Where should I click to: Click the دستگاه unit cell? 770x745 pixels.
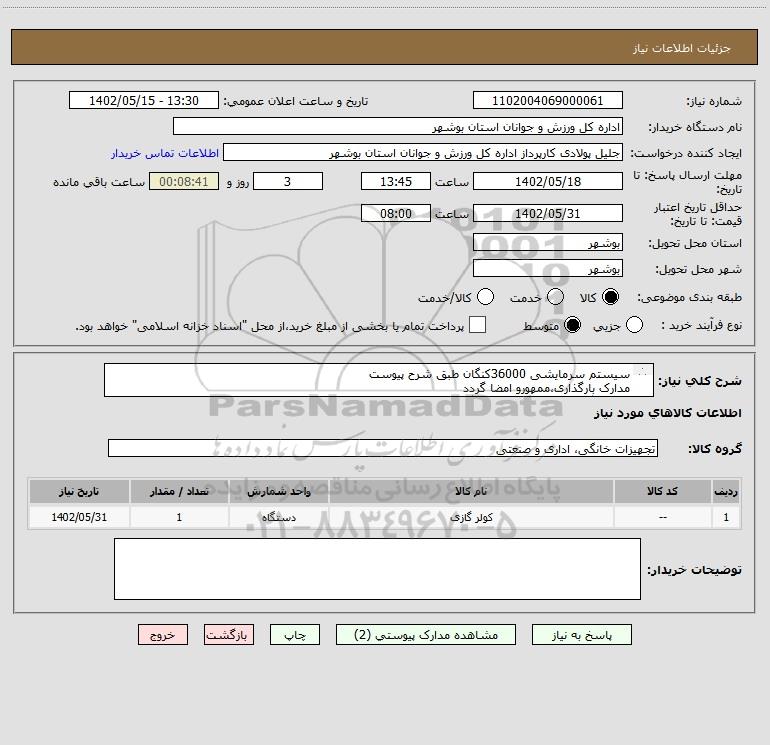coord(278,517)
